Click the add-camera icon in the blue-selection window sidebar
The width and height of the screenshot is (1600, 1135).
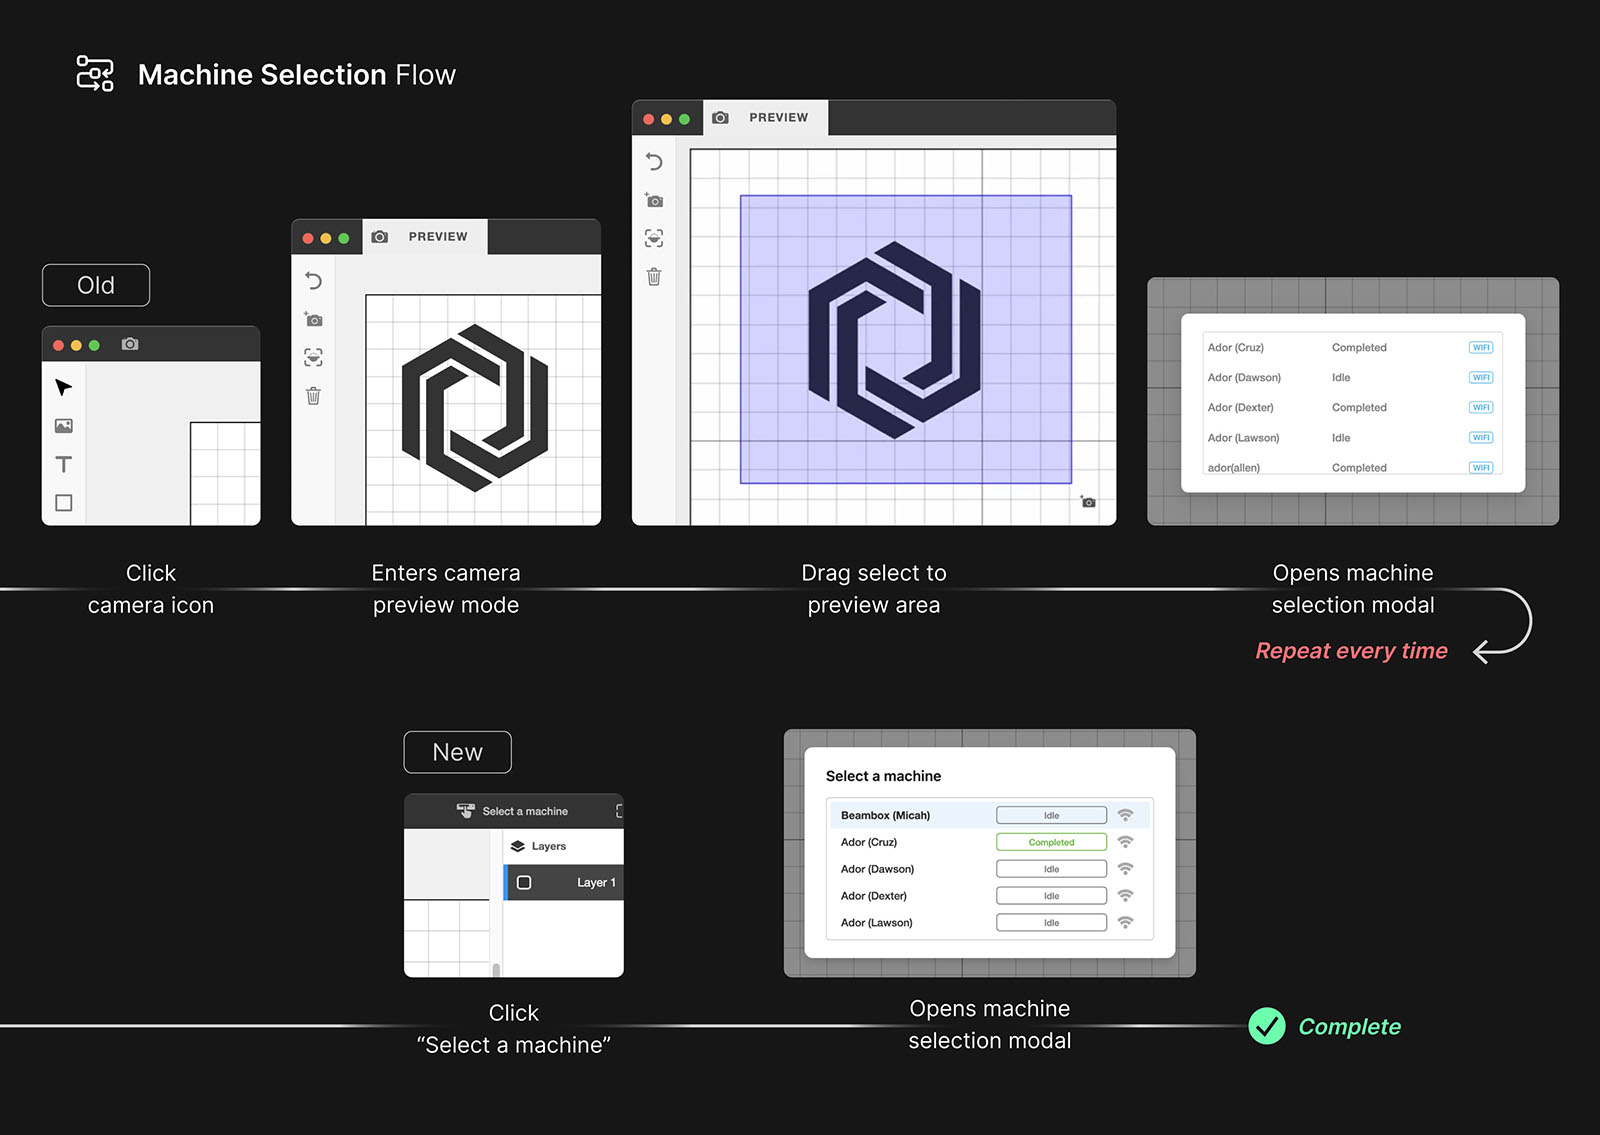(654, 200)
